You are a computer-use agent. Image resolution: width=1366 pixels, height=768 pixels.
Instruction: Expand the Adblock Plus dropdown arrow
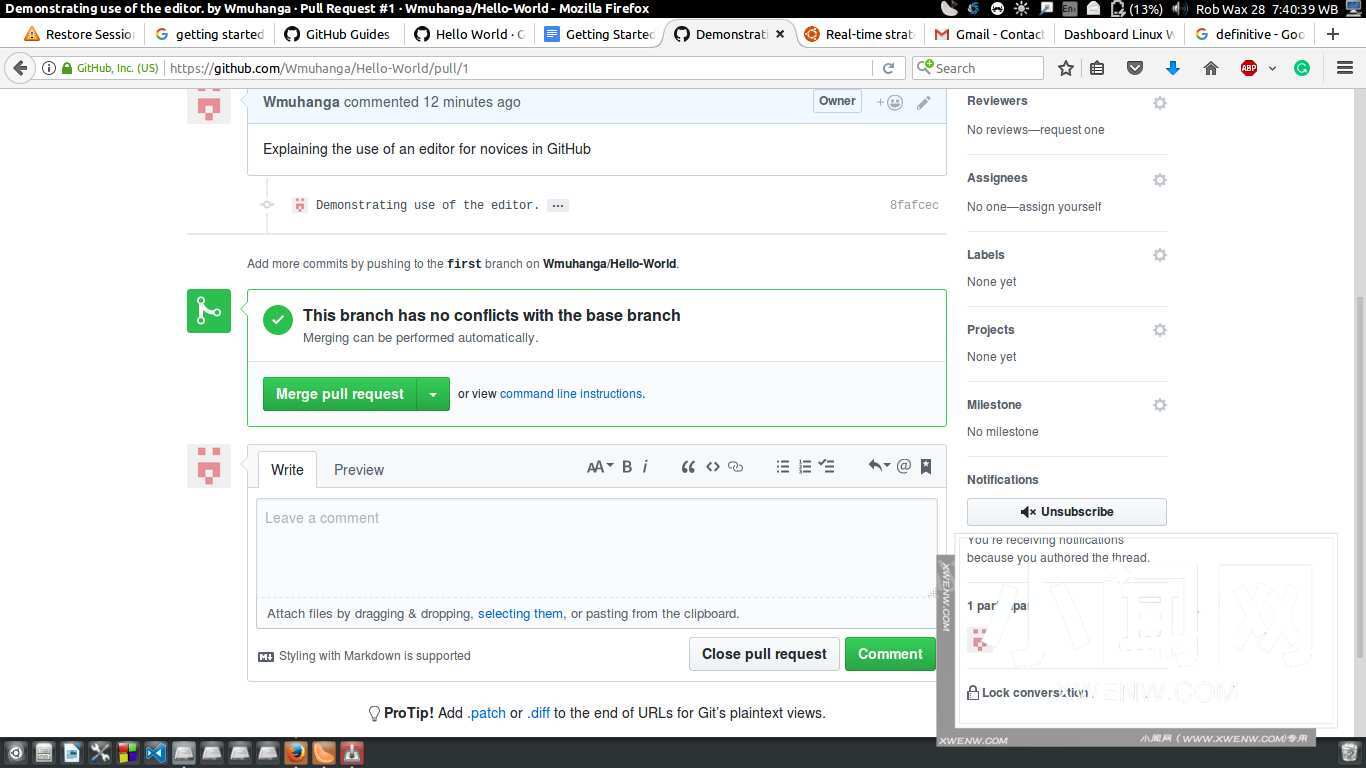click(1272, 68)
